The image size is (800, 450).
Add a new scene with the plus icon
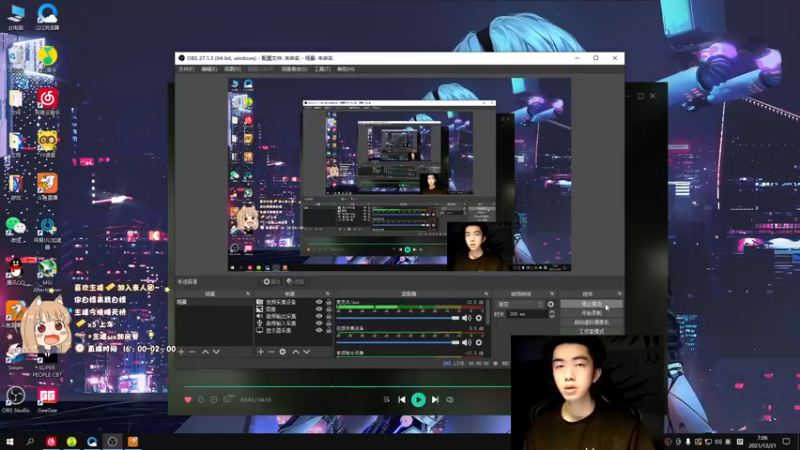181,352
